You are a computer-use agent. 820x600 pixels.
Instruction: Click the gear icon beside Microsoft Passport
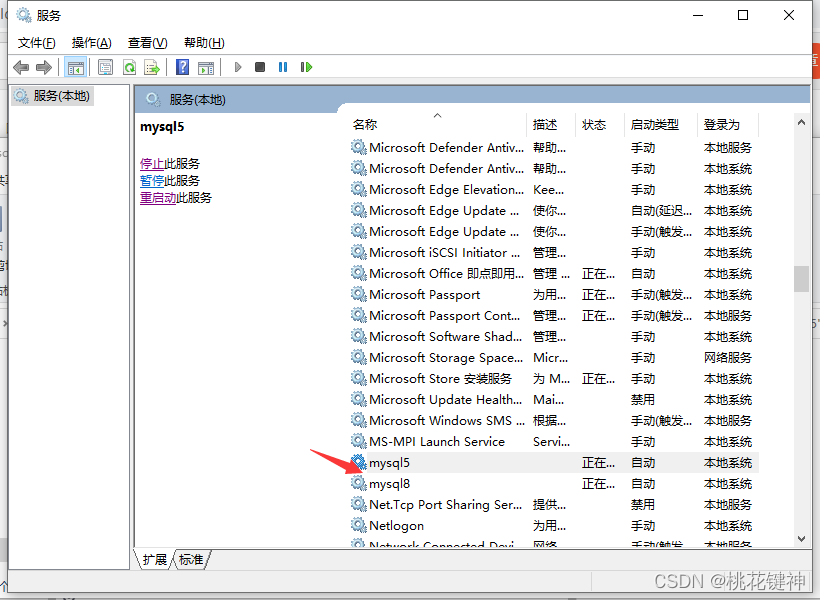(359, 295)
